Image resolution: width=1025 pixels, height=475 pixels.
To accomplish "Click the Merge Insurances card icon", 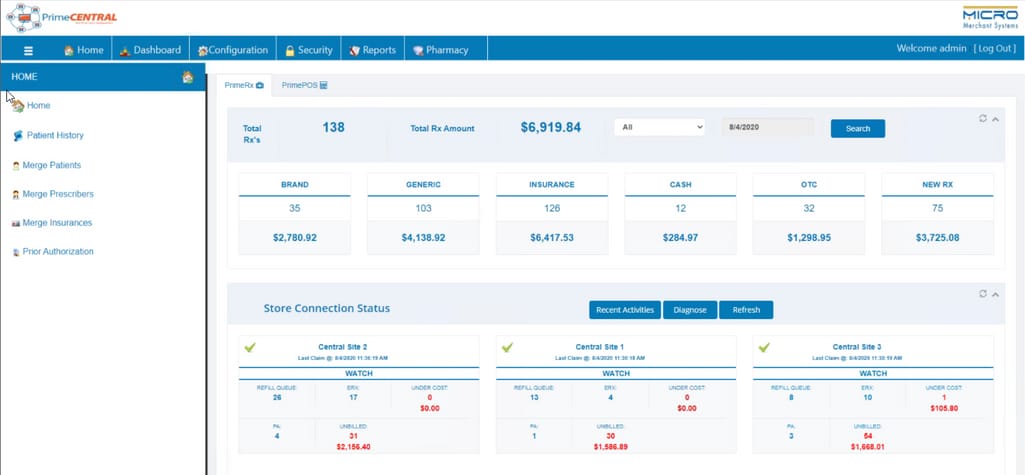I will [16, 223].
